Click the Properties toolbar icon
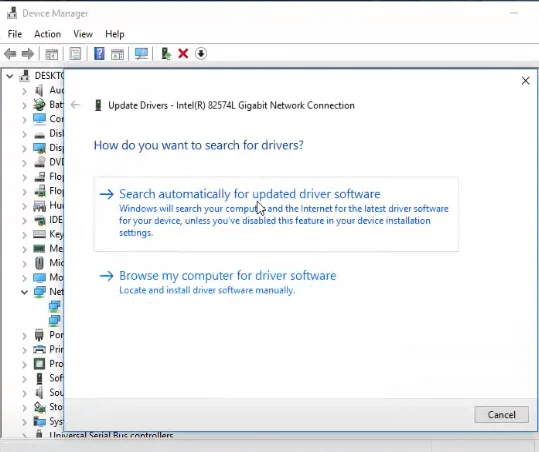The width and height of the screenshot is (539, 452). [75, 54]
